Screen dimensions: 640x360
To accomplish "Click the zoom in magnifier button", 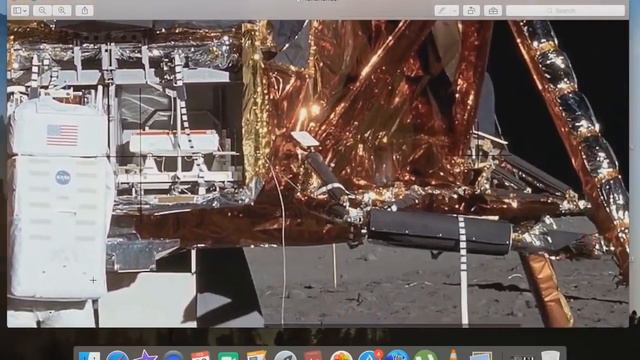I will click(x=62, y=10).
